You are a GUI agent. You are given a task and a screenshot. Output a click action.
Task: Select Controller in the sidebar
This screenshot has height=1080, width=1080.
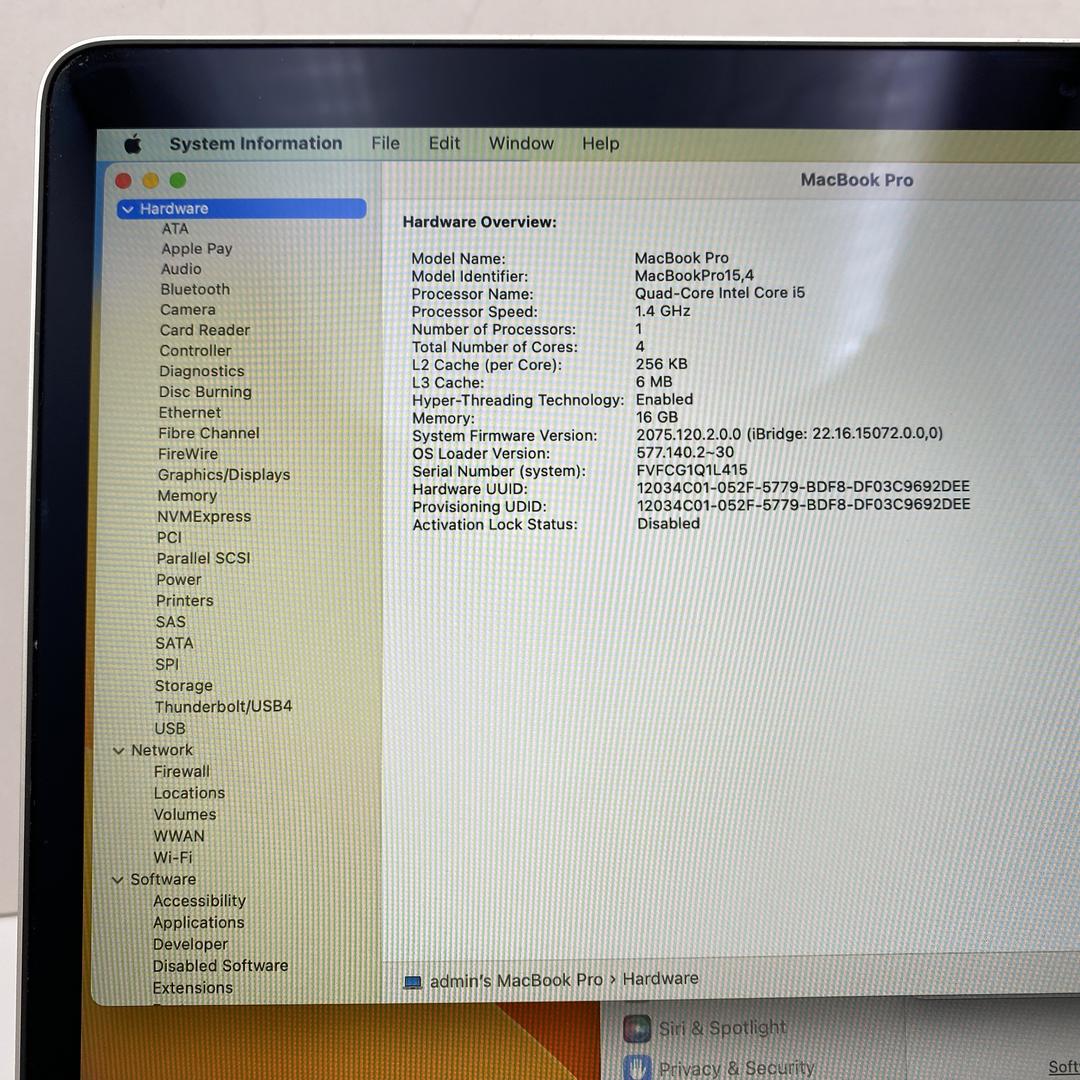pyautogui.click(x=196, y=351)
